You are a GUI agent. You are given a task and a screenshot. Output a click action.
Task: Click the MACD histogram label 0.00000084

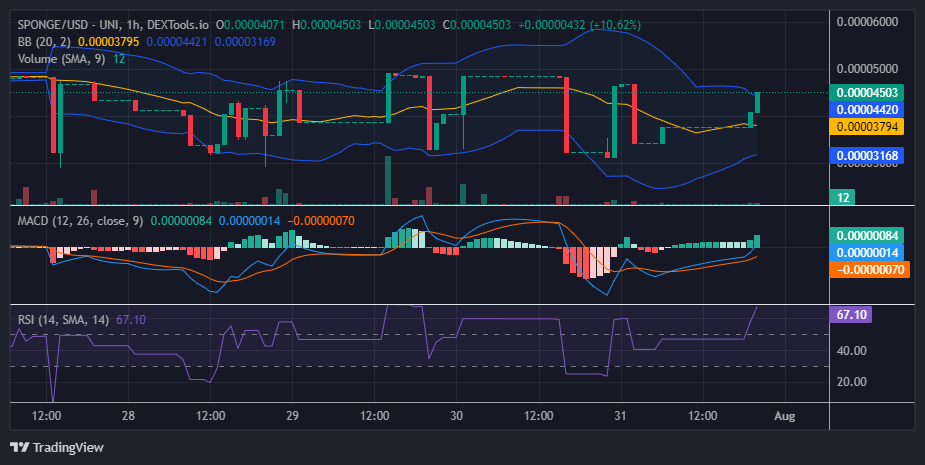pos(867,236)
